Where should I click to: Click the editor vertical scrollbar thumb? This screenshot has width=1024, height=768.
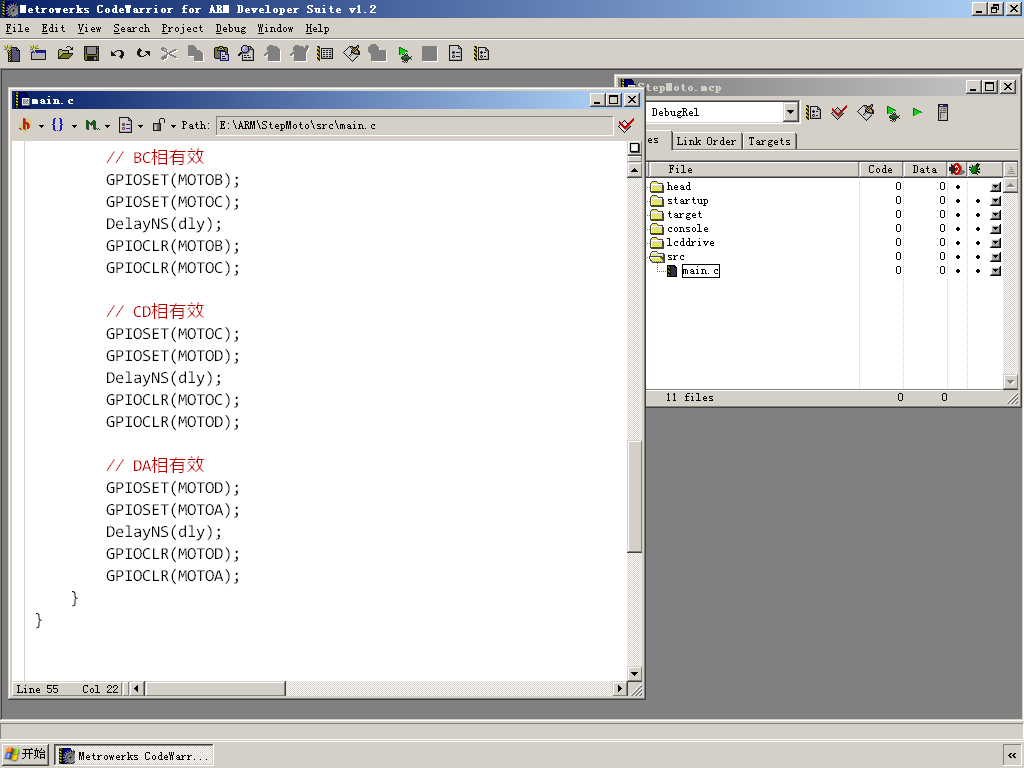pyautogui.click(x=634, y=496)
